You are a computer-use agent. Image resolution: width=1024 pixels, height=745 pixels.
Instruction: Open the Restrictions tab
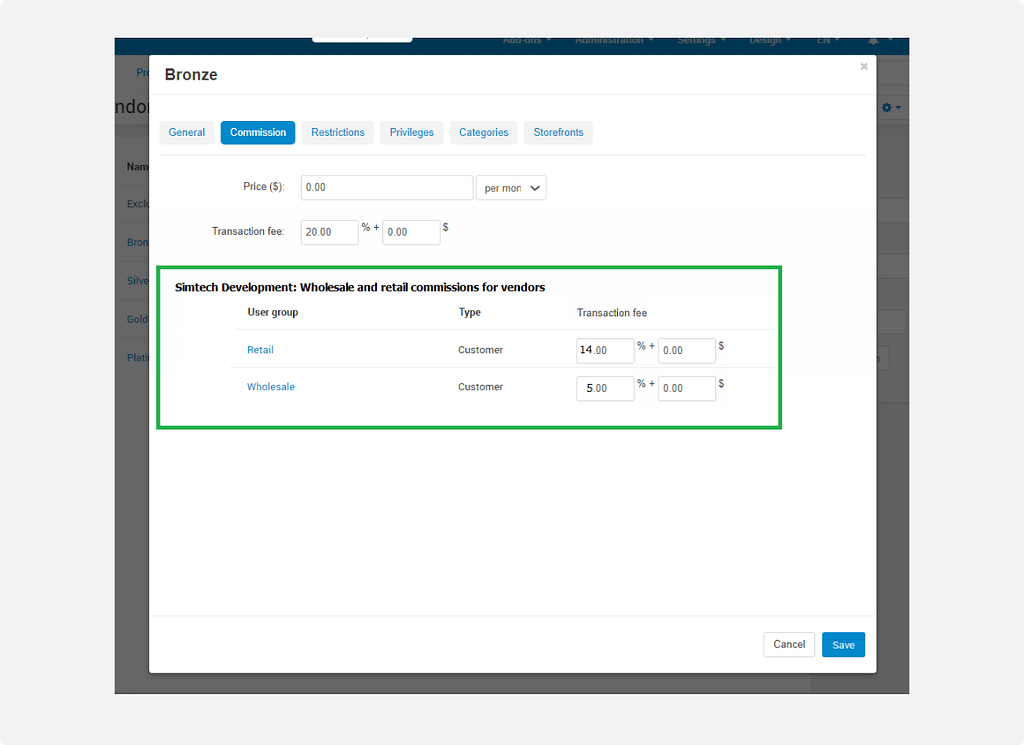337,132
